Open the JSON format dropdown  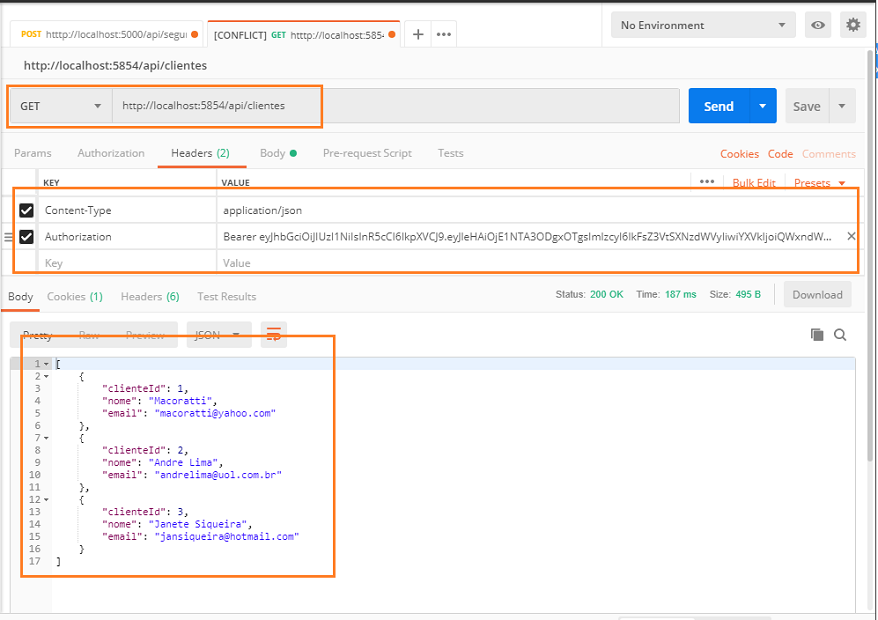pos(218,334)
